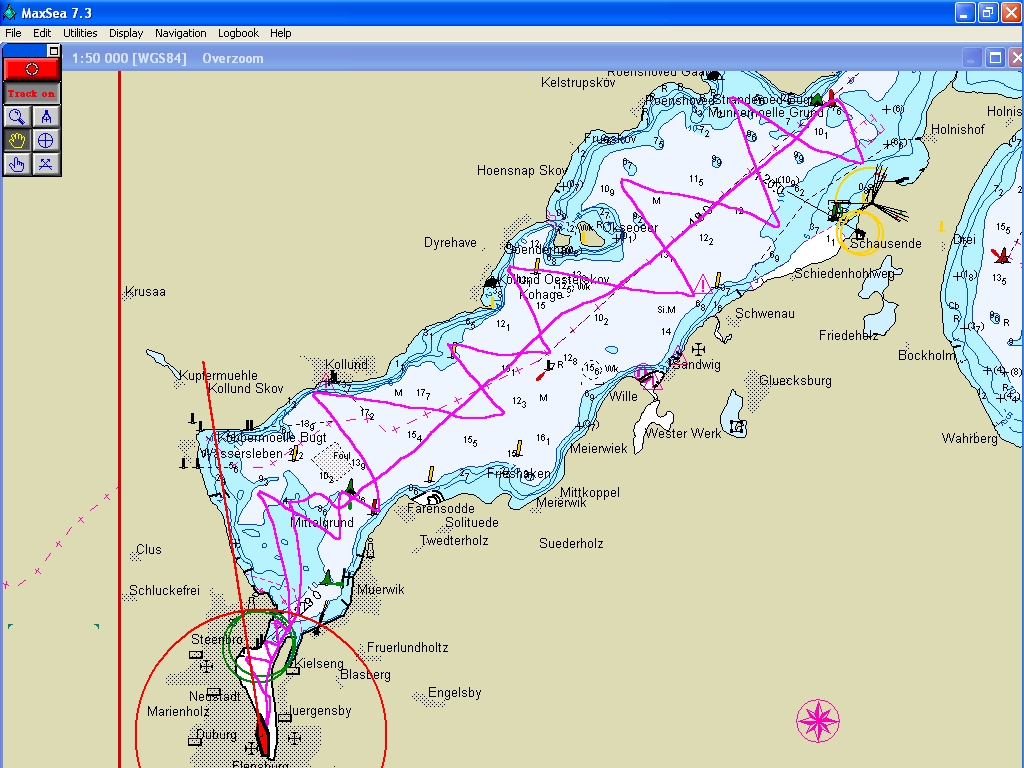
Task: Click the Kollund place name
Action: 346,364
